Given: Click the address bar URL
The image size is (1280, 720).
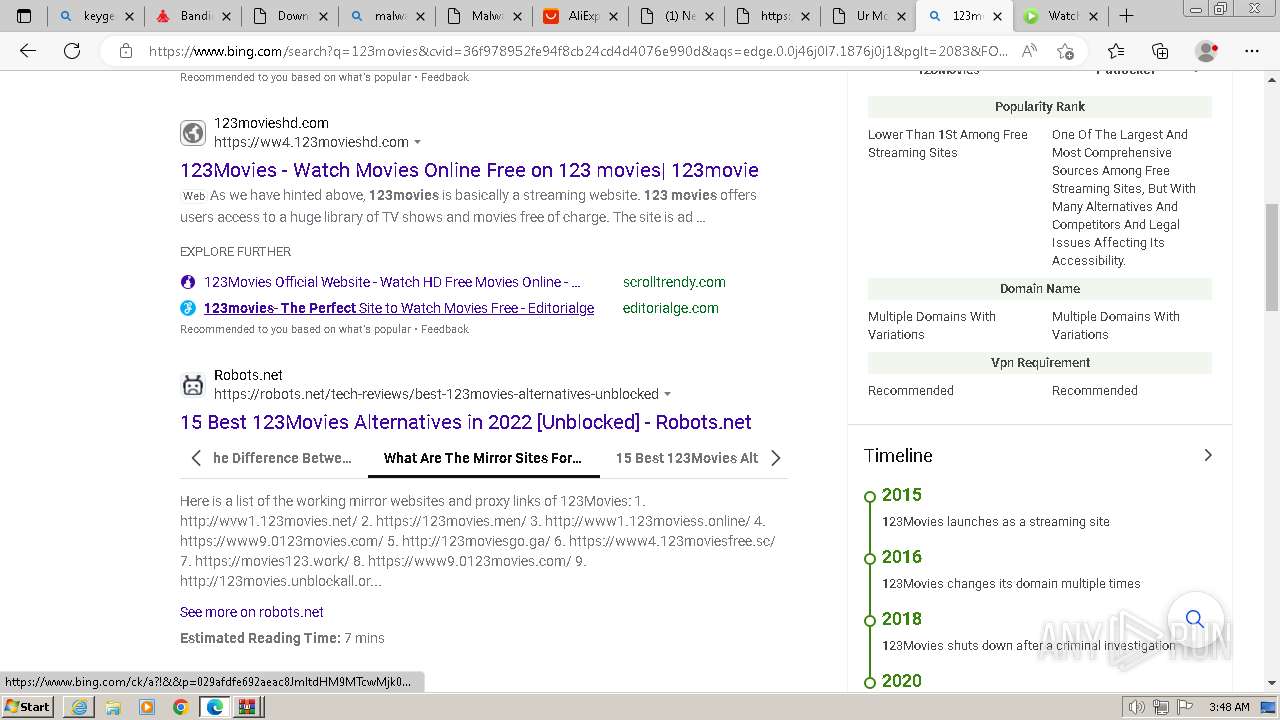Looking at the screenshot, I should 578,51.
